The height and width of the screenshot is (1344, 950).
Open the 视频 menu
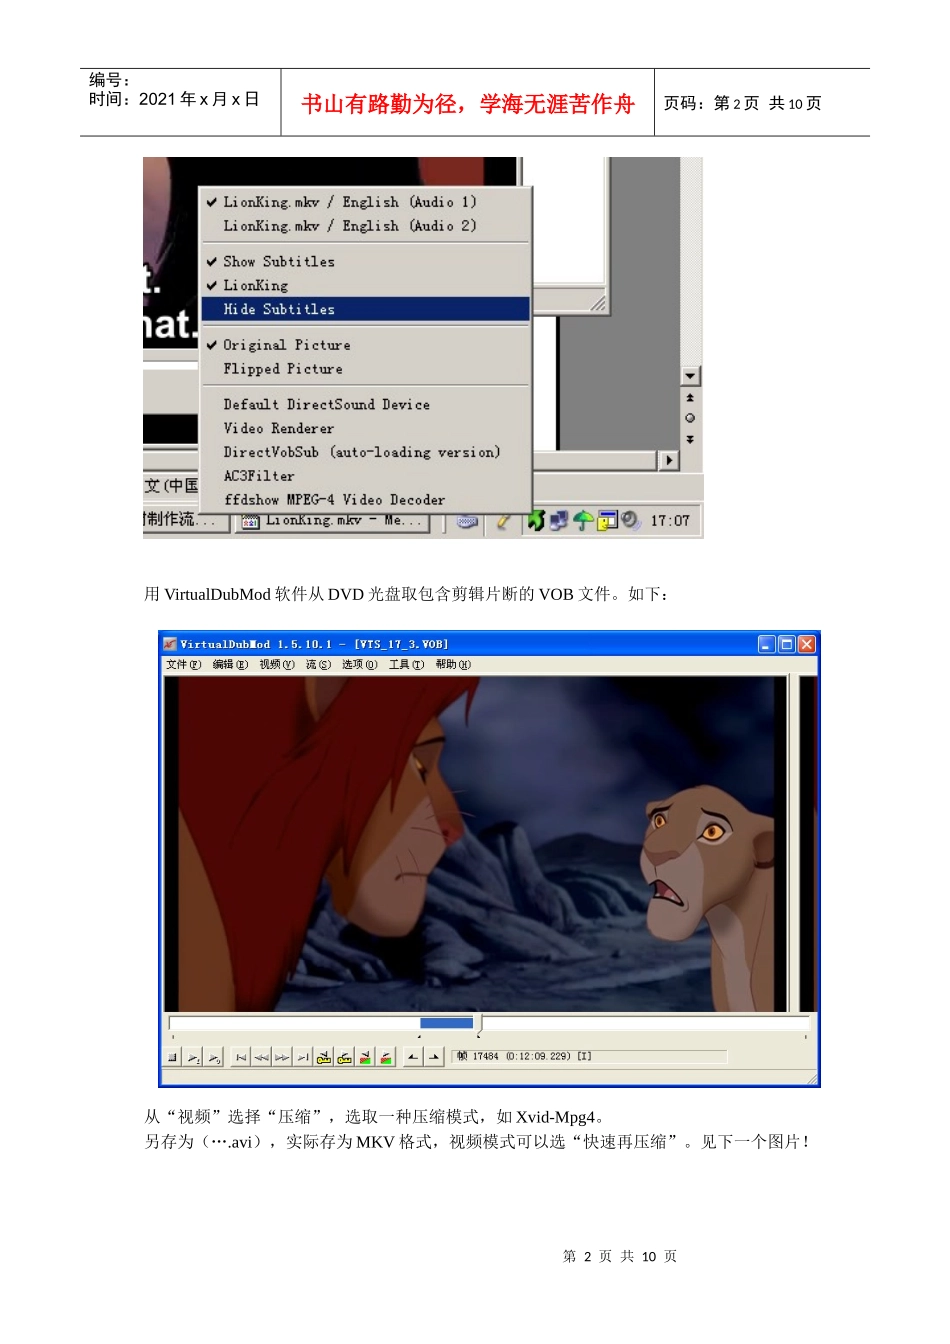point(277,665)
